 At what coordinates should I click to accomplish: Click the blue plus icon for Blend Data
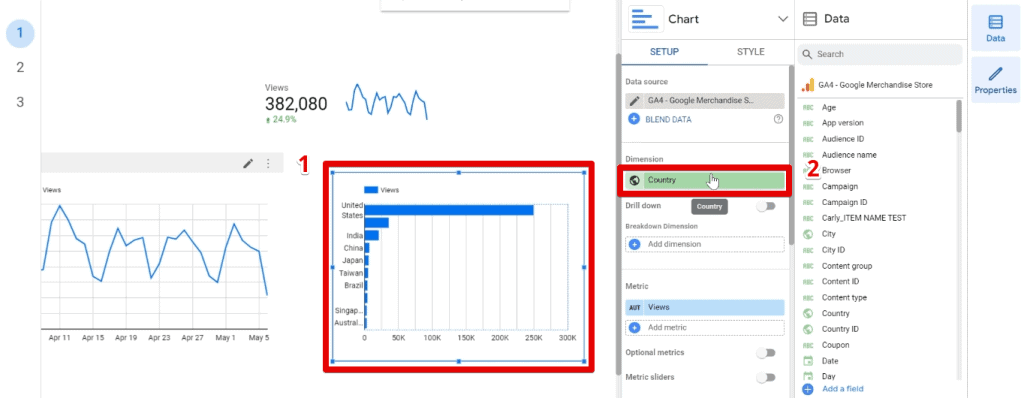coord(633,120)
